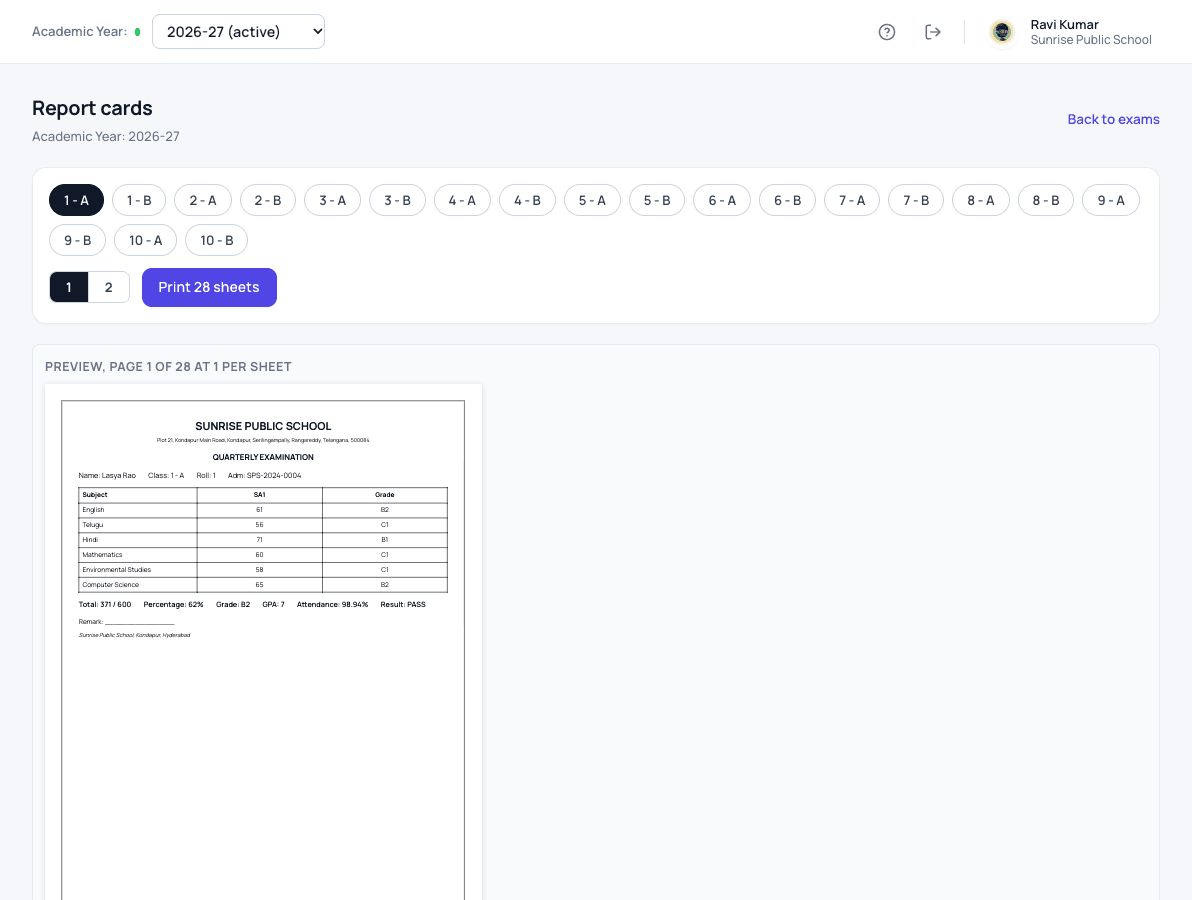Switch to class 7 - A
This screenshot has width=1192, height=900.
[x=852, y=200]
